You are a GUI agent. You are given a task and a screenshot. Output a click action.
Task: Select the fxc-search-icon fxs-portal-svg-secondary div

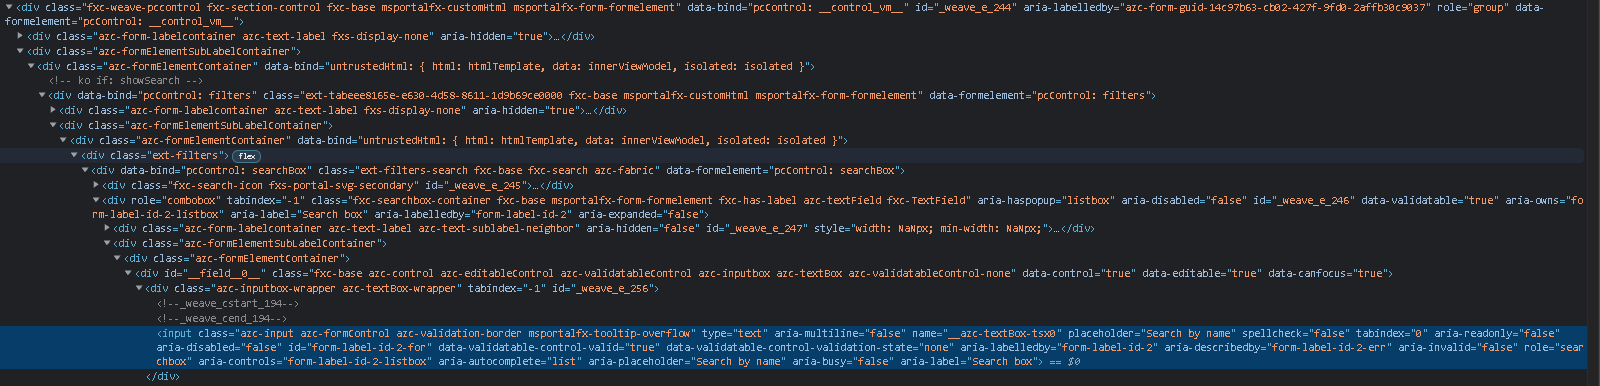338,186
